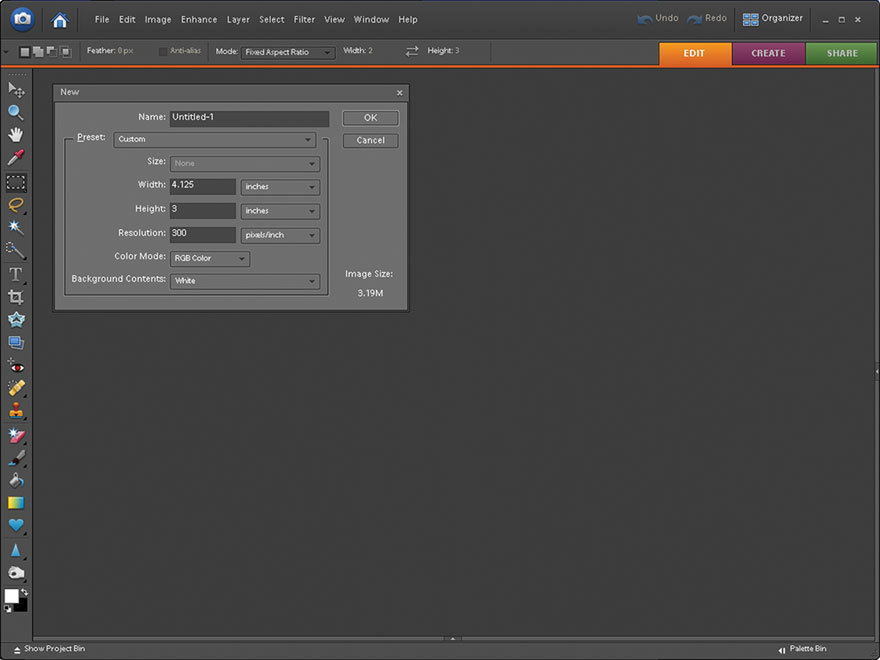The image size is (880, 660).
Task: Select the Lasso tool
Action: point(16,205)
